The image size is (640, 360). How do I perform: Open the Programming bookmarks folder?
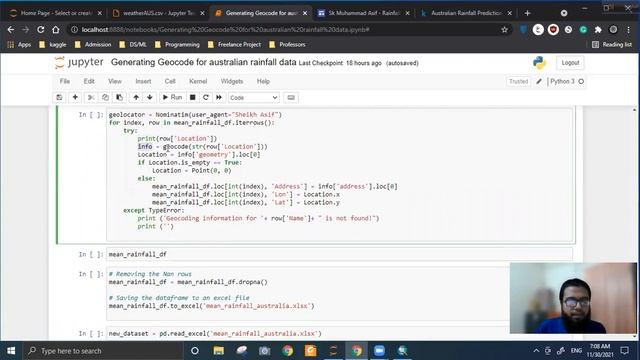(x=177, y=44)
